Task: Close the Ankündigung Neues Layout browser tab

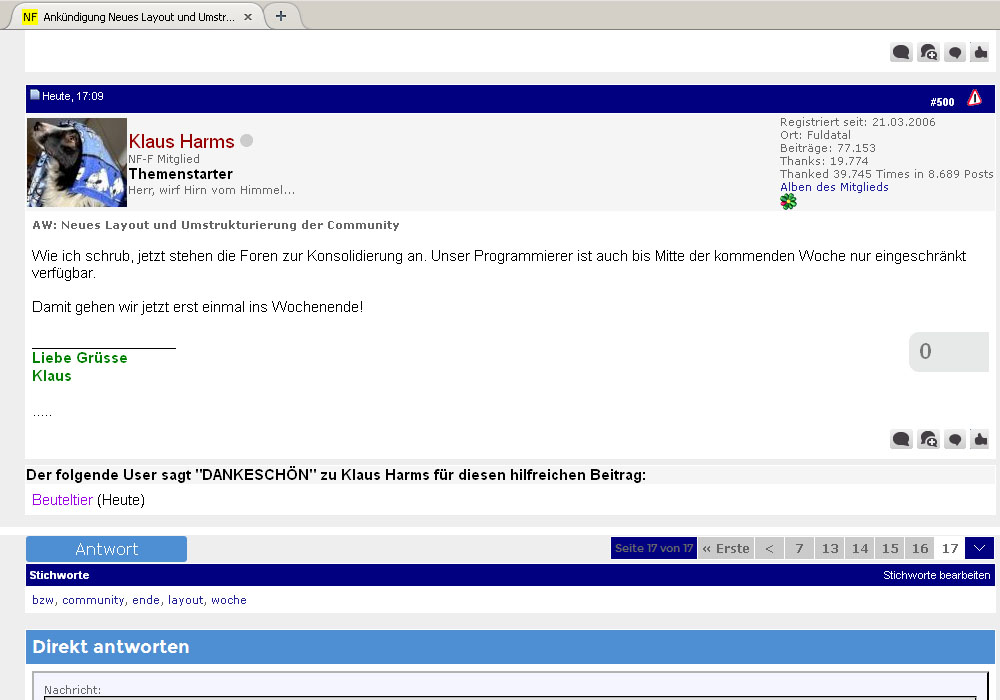Action: 248,17
